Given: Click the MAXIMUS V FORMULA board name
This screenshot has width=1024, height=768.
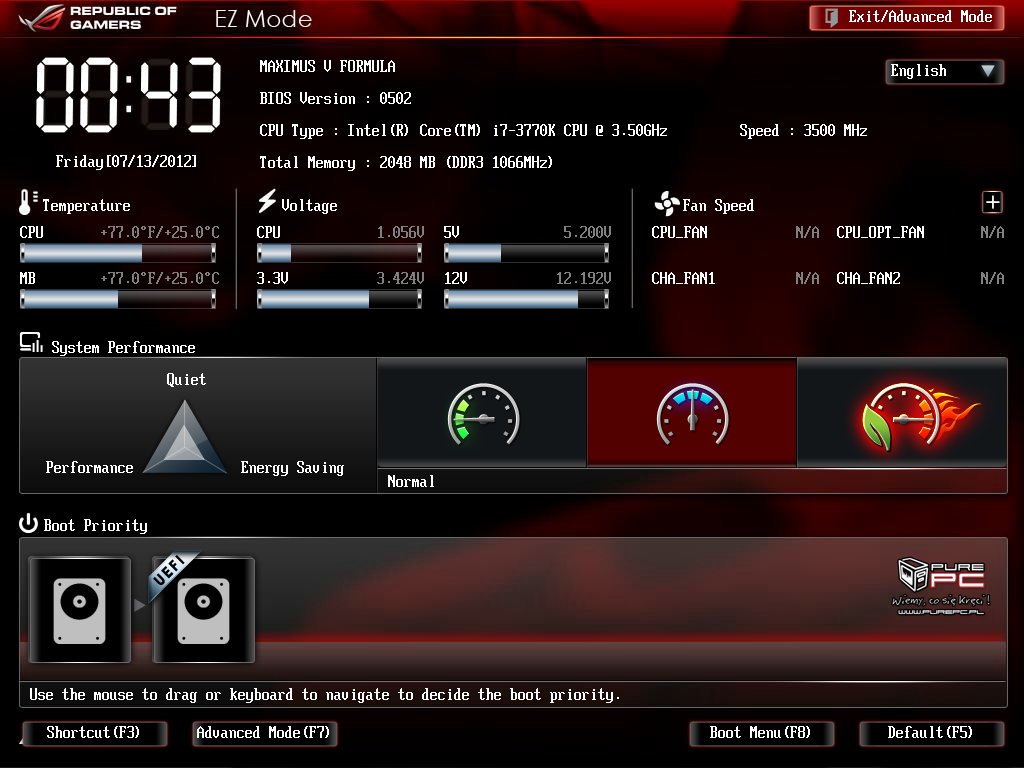Looking at the screenshot, I should (327, 67).
